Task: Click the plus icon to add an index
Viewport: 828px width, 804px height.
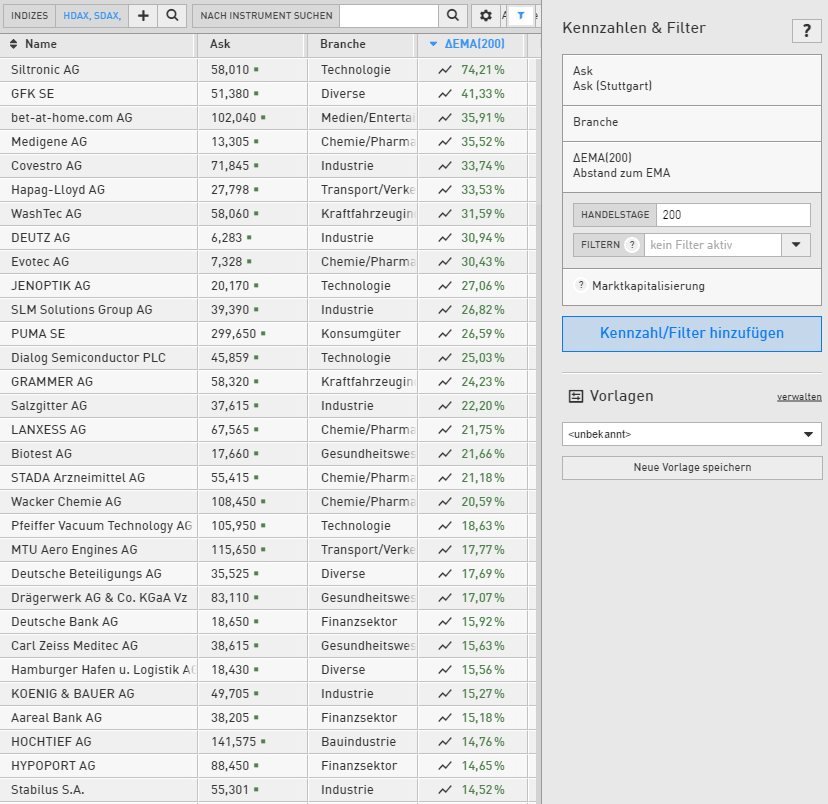Action: [x=143, y=16]
